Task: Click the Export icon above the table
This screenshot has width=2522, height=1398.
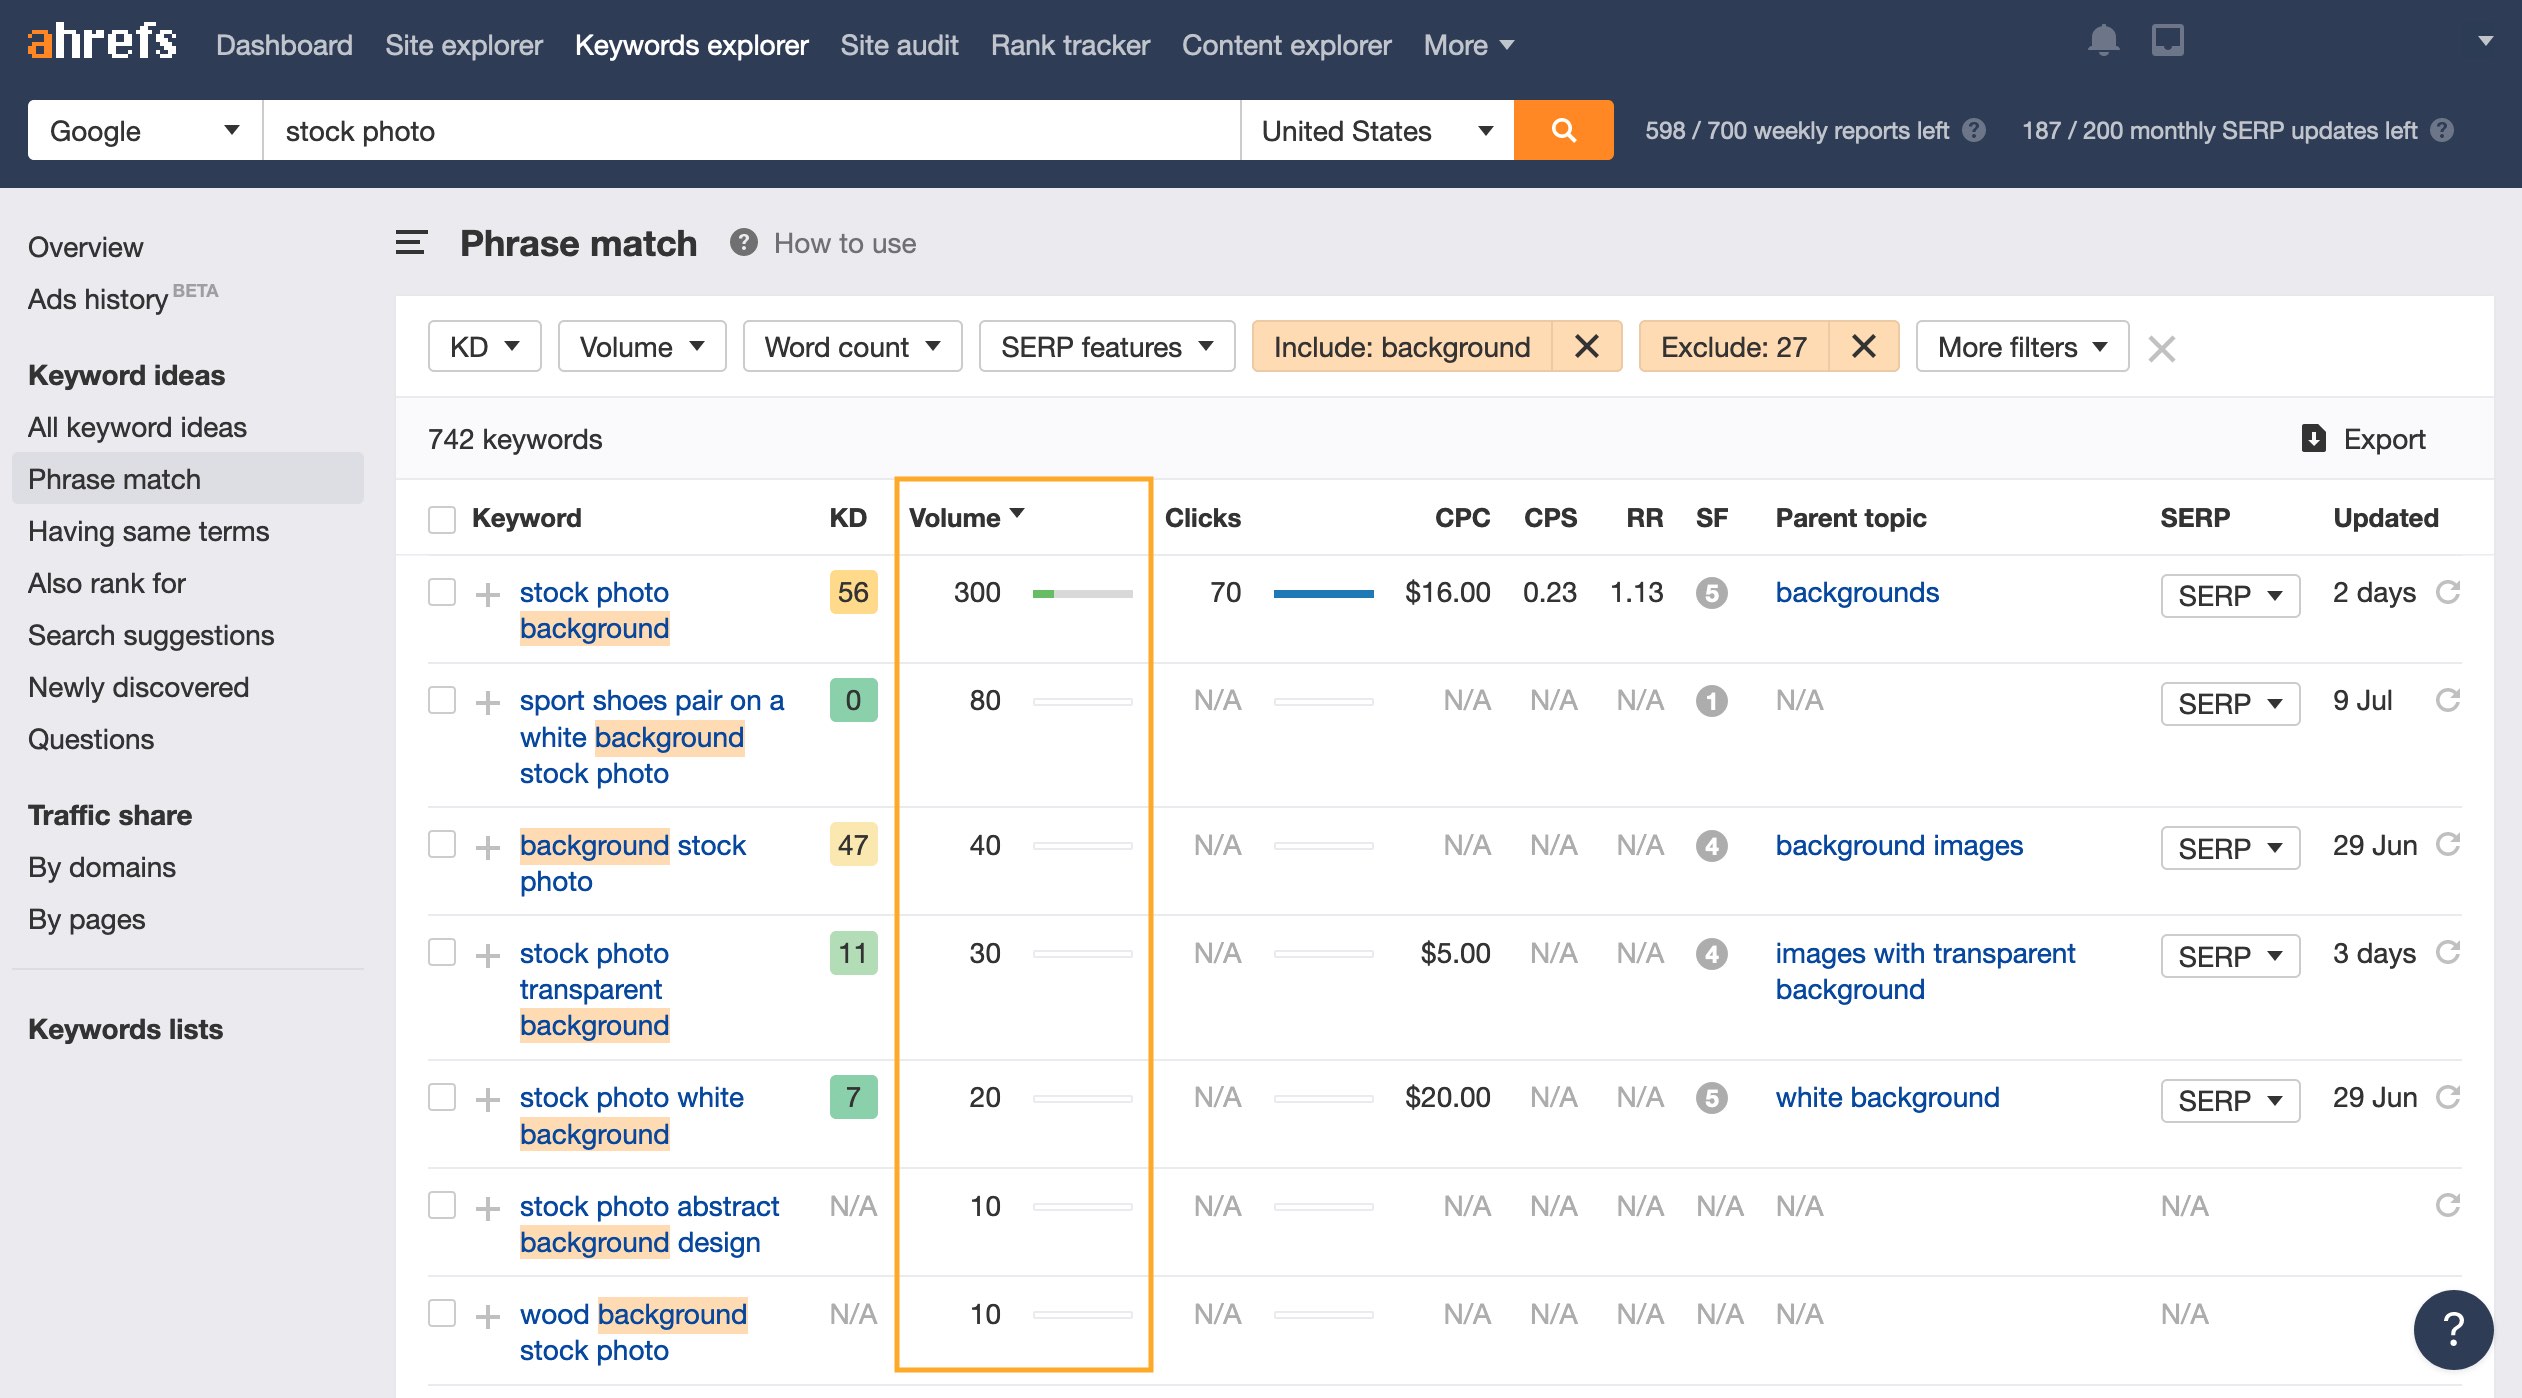Action: (2313, 438)
